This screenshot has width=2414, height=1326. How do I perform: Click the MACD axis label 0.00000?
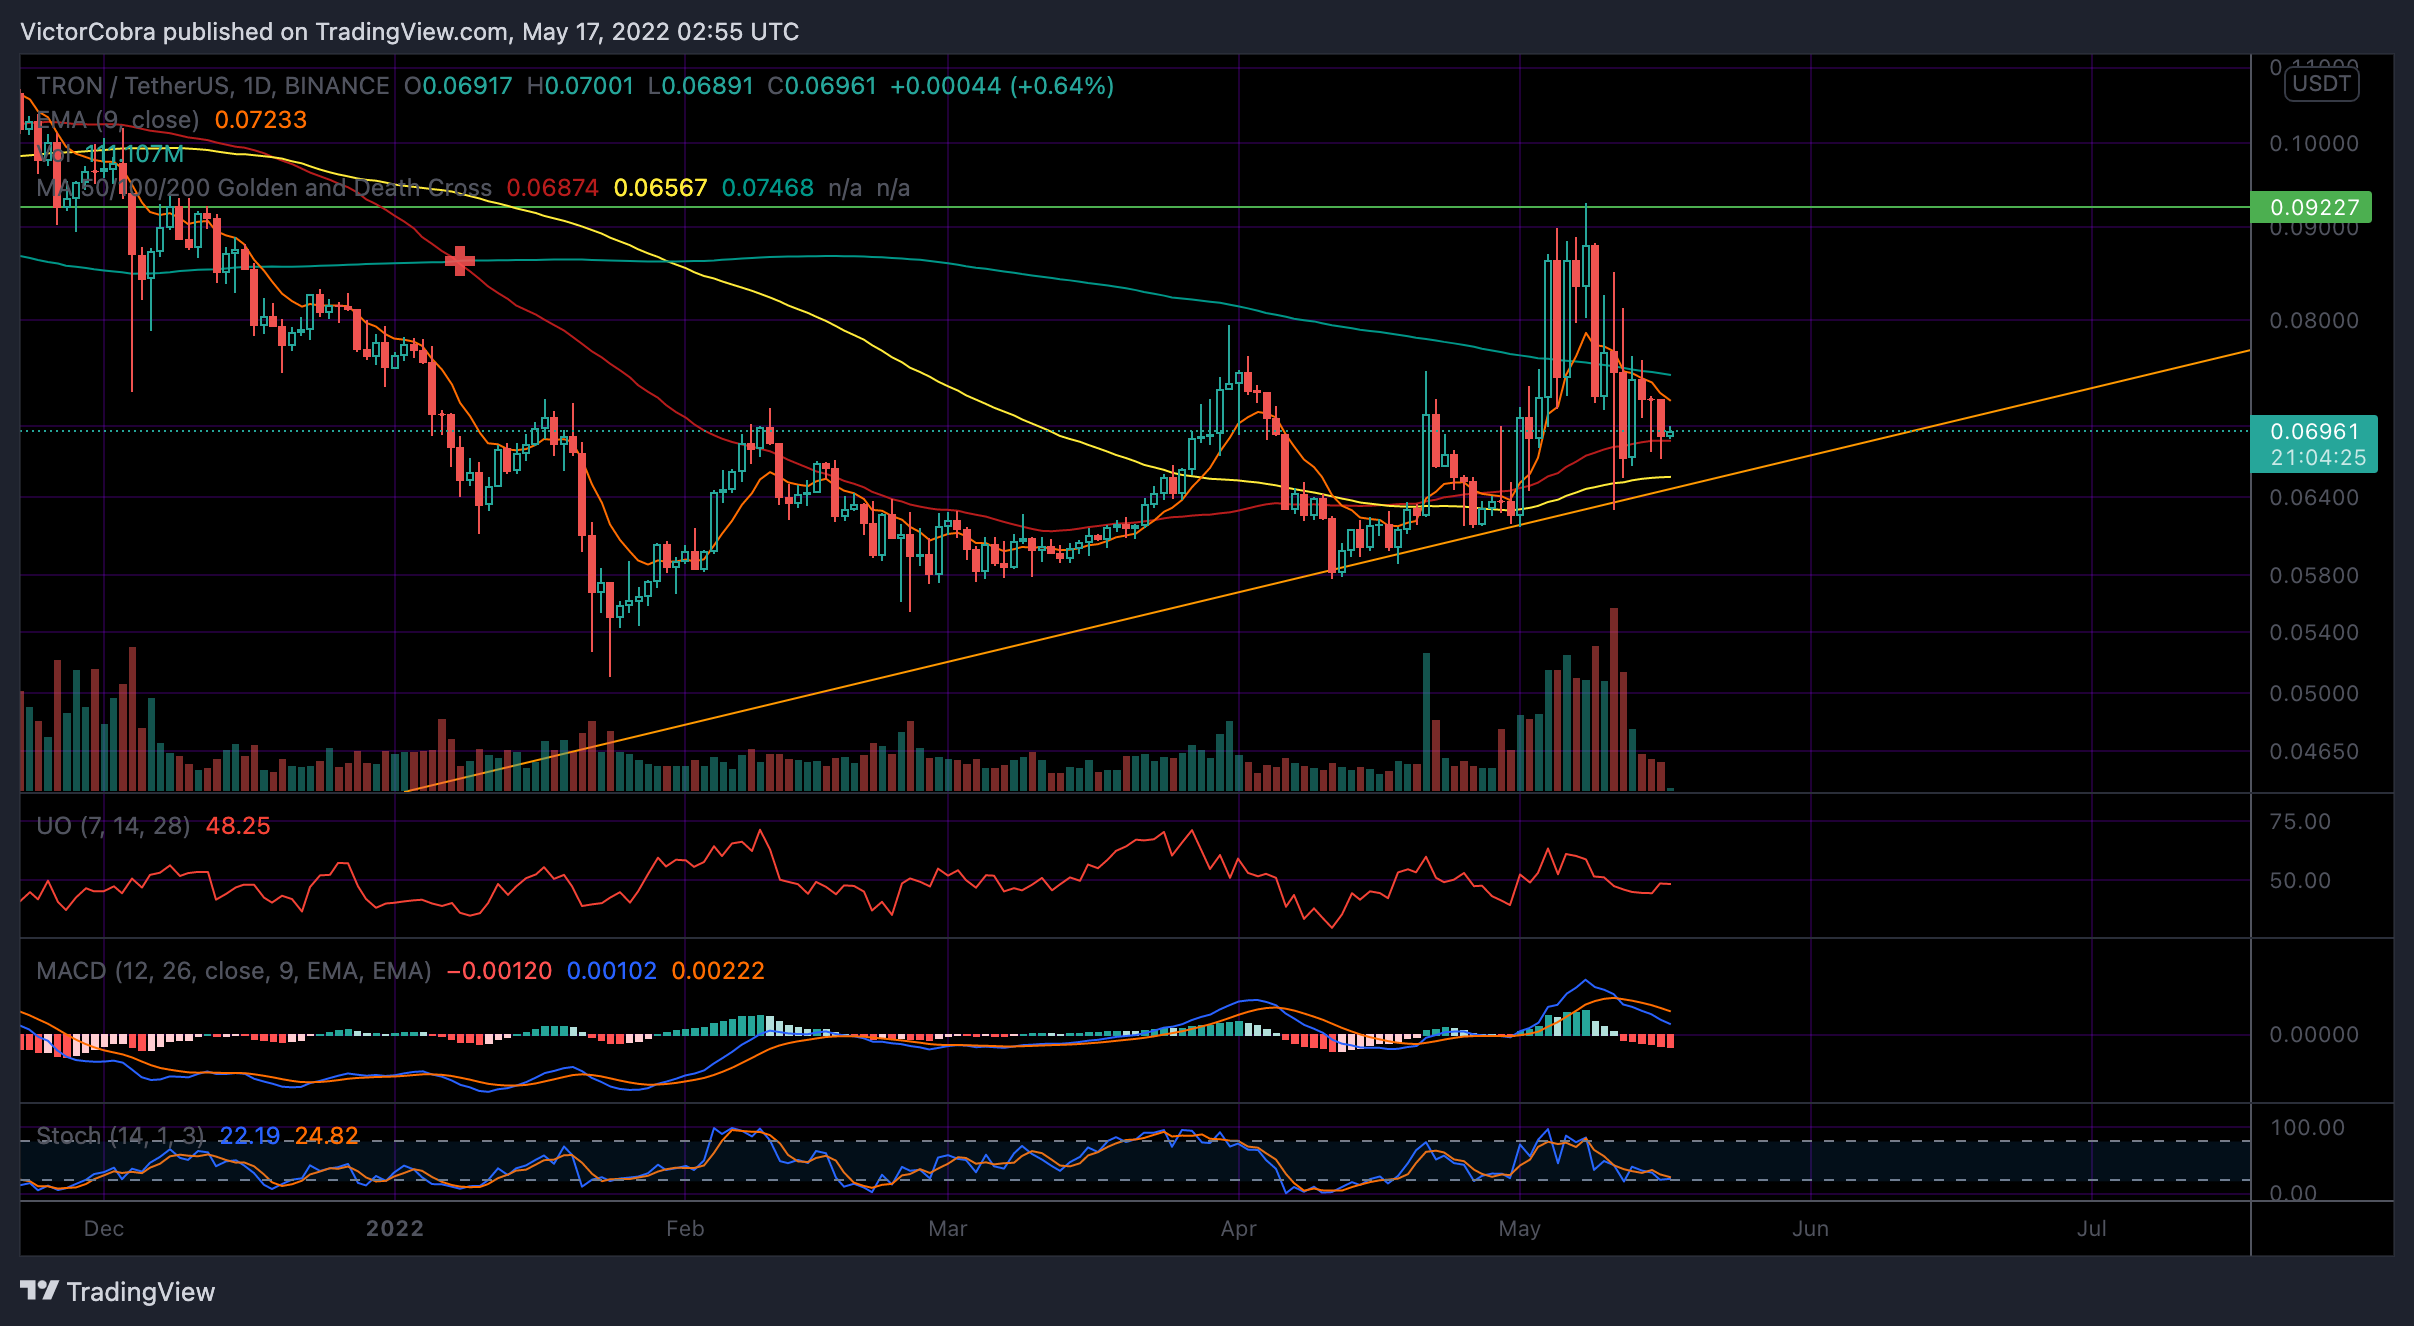(2314, 1035)
